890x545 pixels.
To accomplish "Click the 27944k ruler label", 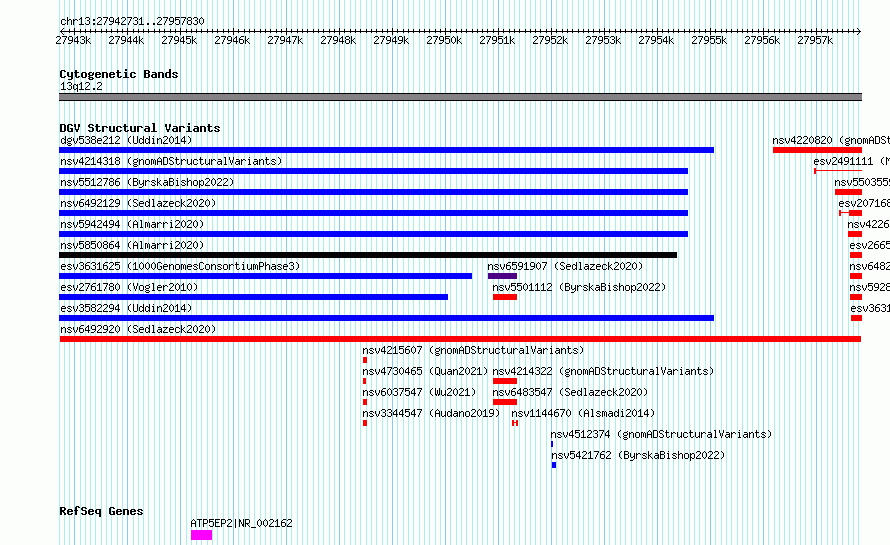I will (126, 40).
